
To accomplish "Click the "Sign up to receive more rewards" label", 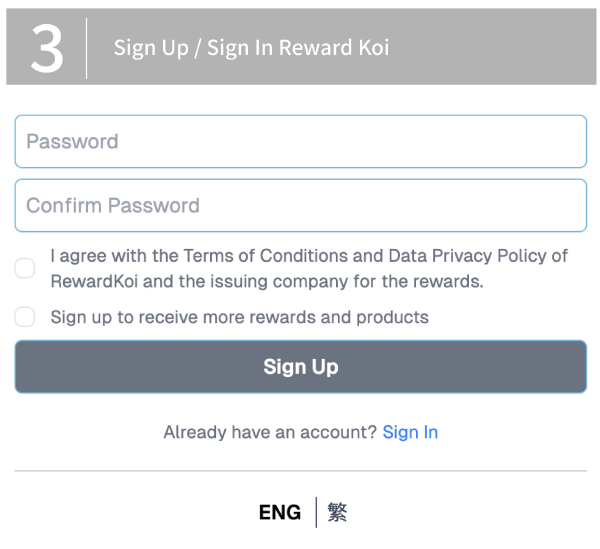I will [239, 317].
